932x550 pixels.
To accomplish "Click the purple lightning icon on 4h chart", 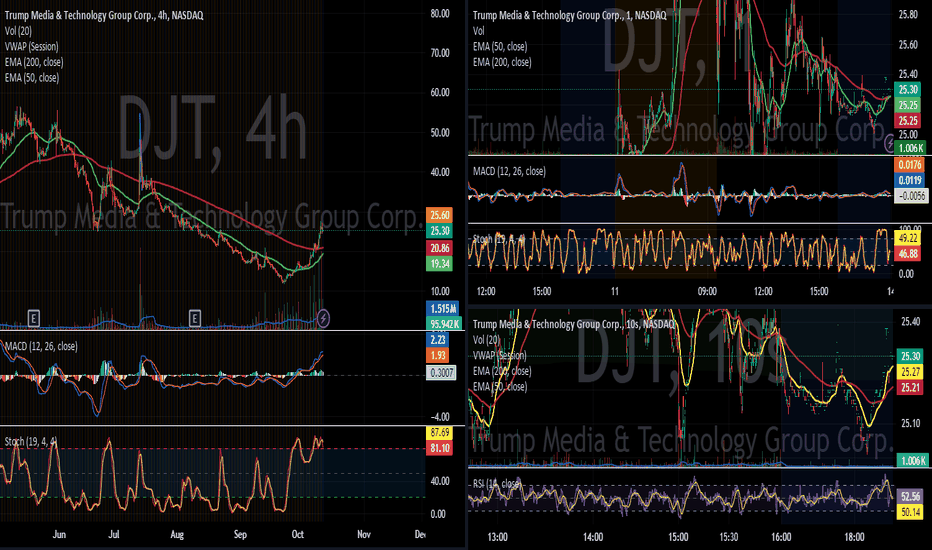I will tap(323, 319).
